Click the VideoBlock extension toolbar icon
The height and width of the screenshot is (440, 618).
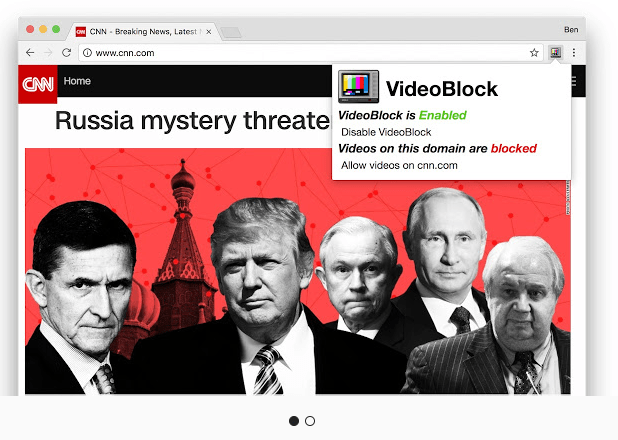click(555, 52)
